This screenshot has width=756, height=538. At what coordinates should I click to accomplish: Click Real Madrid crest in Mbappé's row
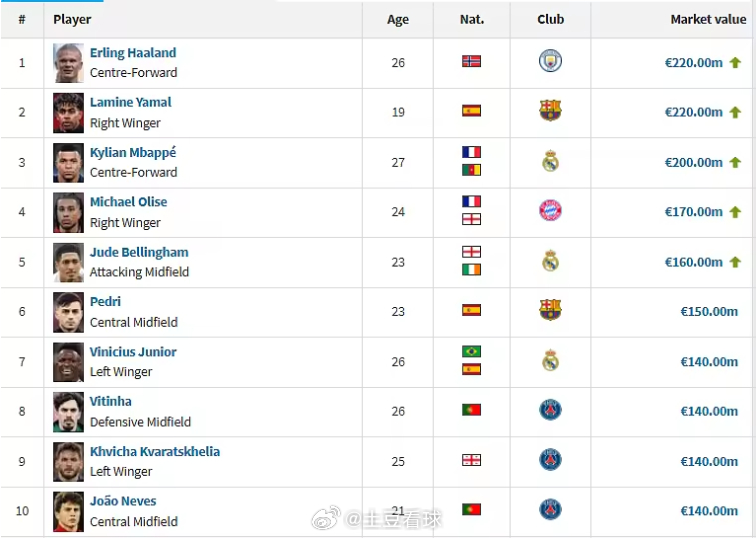pyautogui.click(x=550, y=161)
